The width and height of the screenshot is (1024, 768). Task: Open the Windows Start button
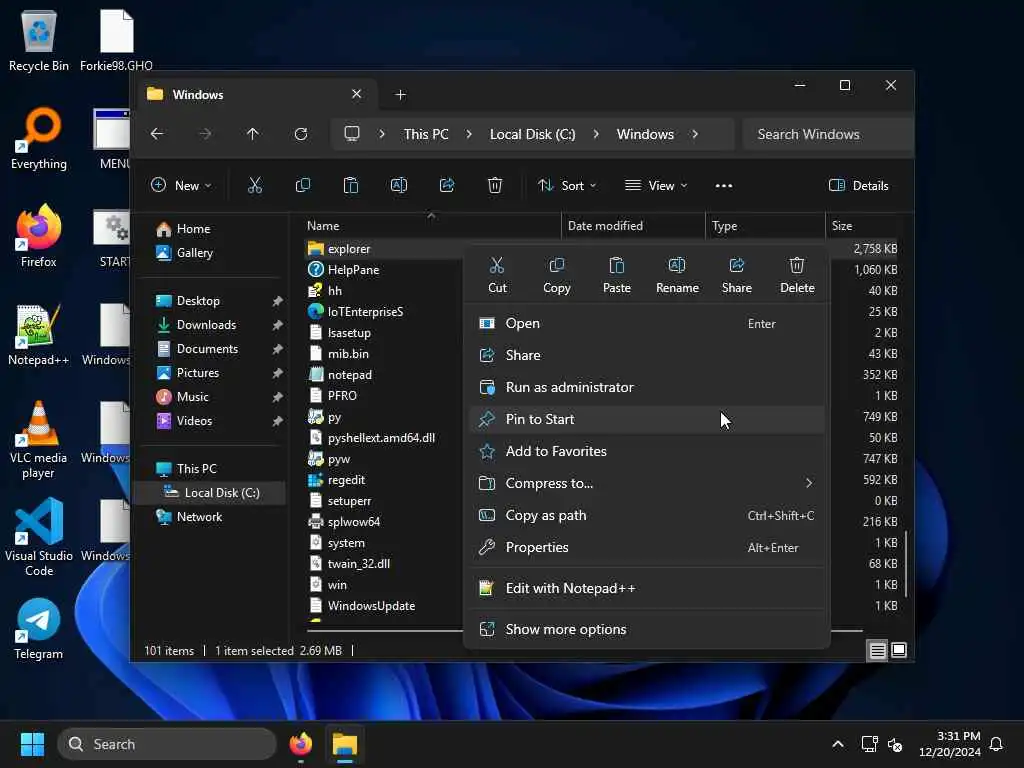point(32,744)
